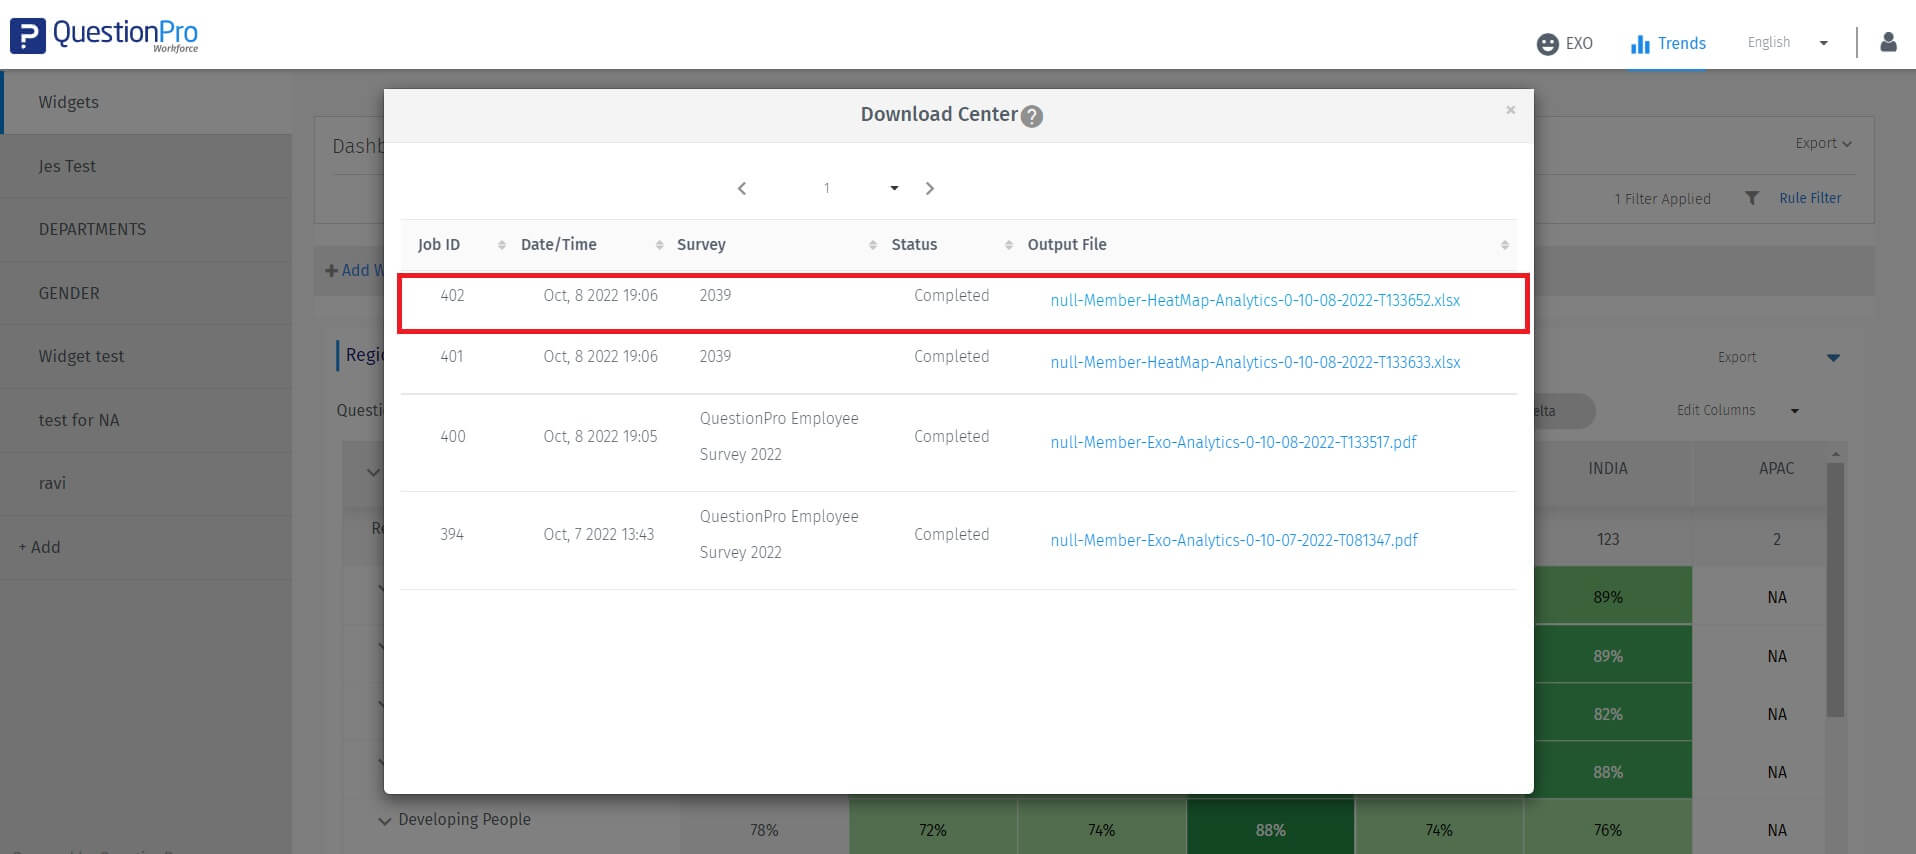This screenshot has width=1916, height=854.
Task: Expand the widget Export dropdown arrow
Action: 1833,358
